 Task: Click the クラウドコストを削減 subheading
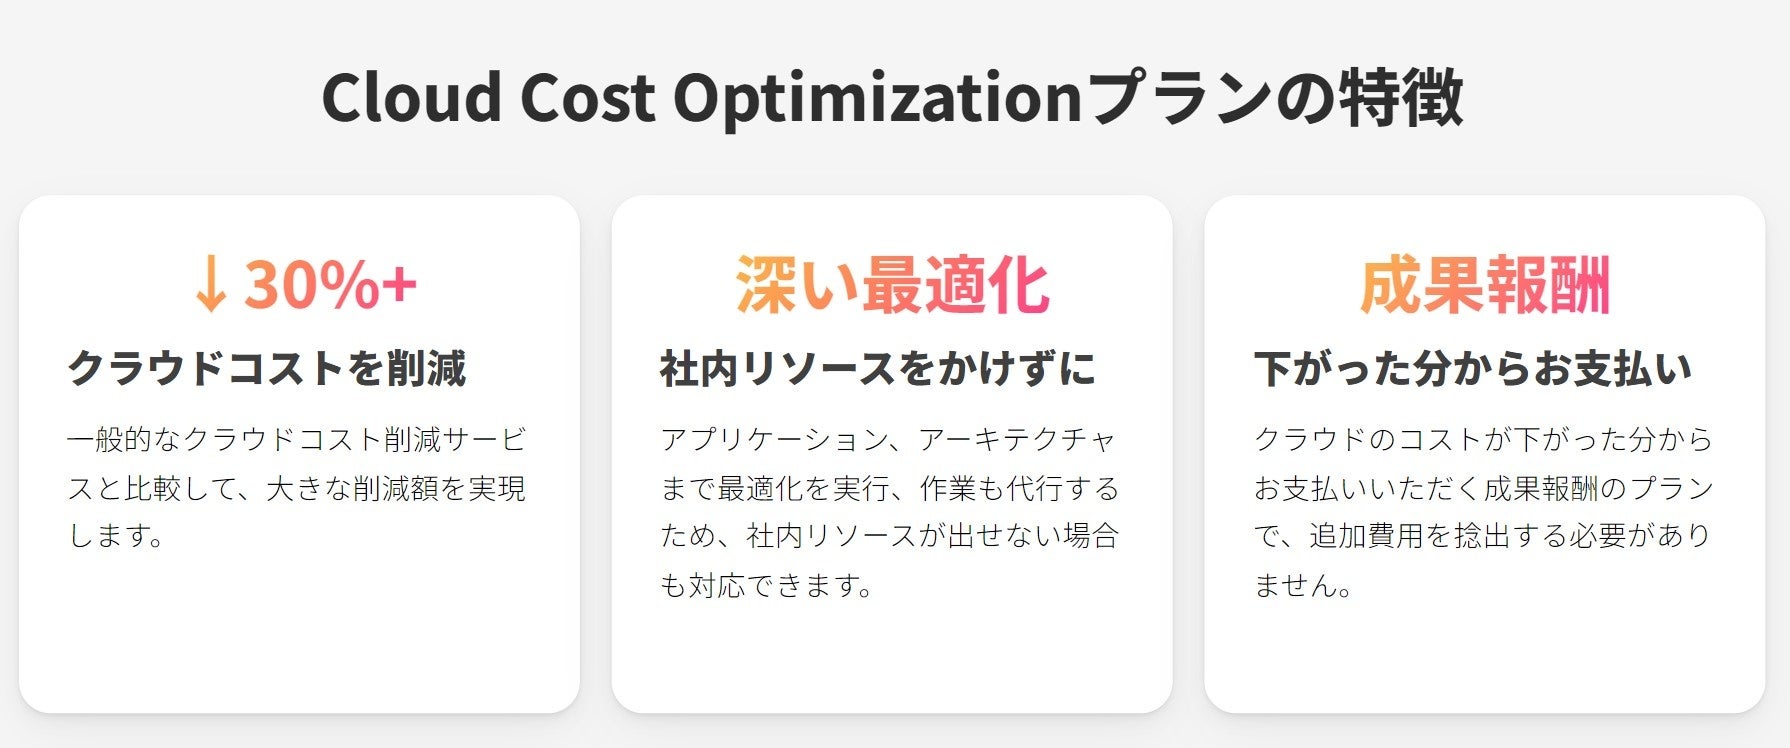[x=267, y=368]
